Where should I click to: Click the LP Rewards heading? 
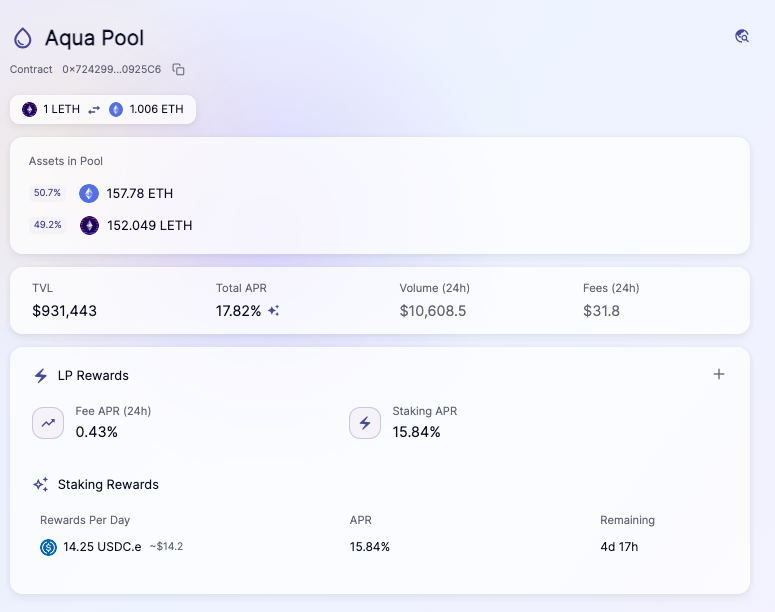tap(93, 376)
